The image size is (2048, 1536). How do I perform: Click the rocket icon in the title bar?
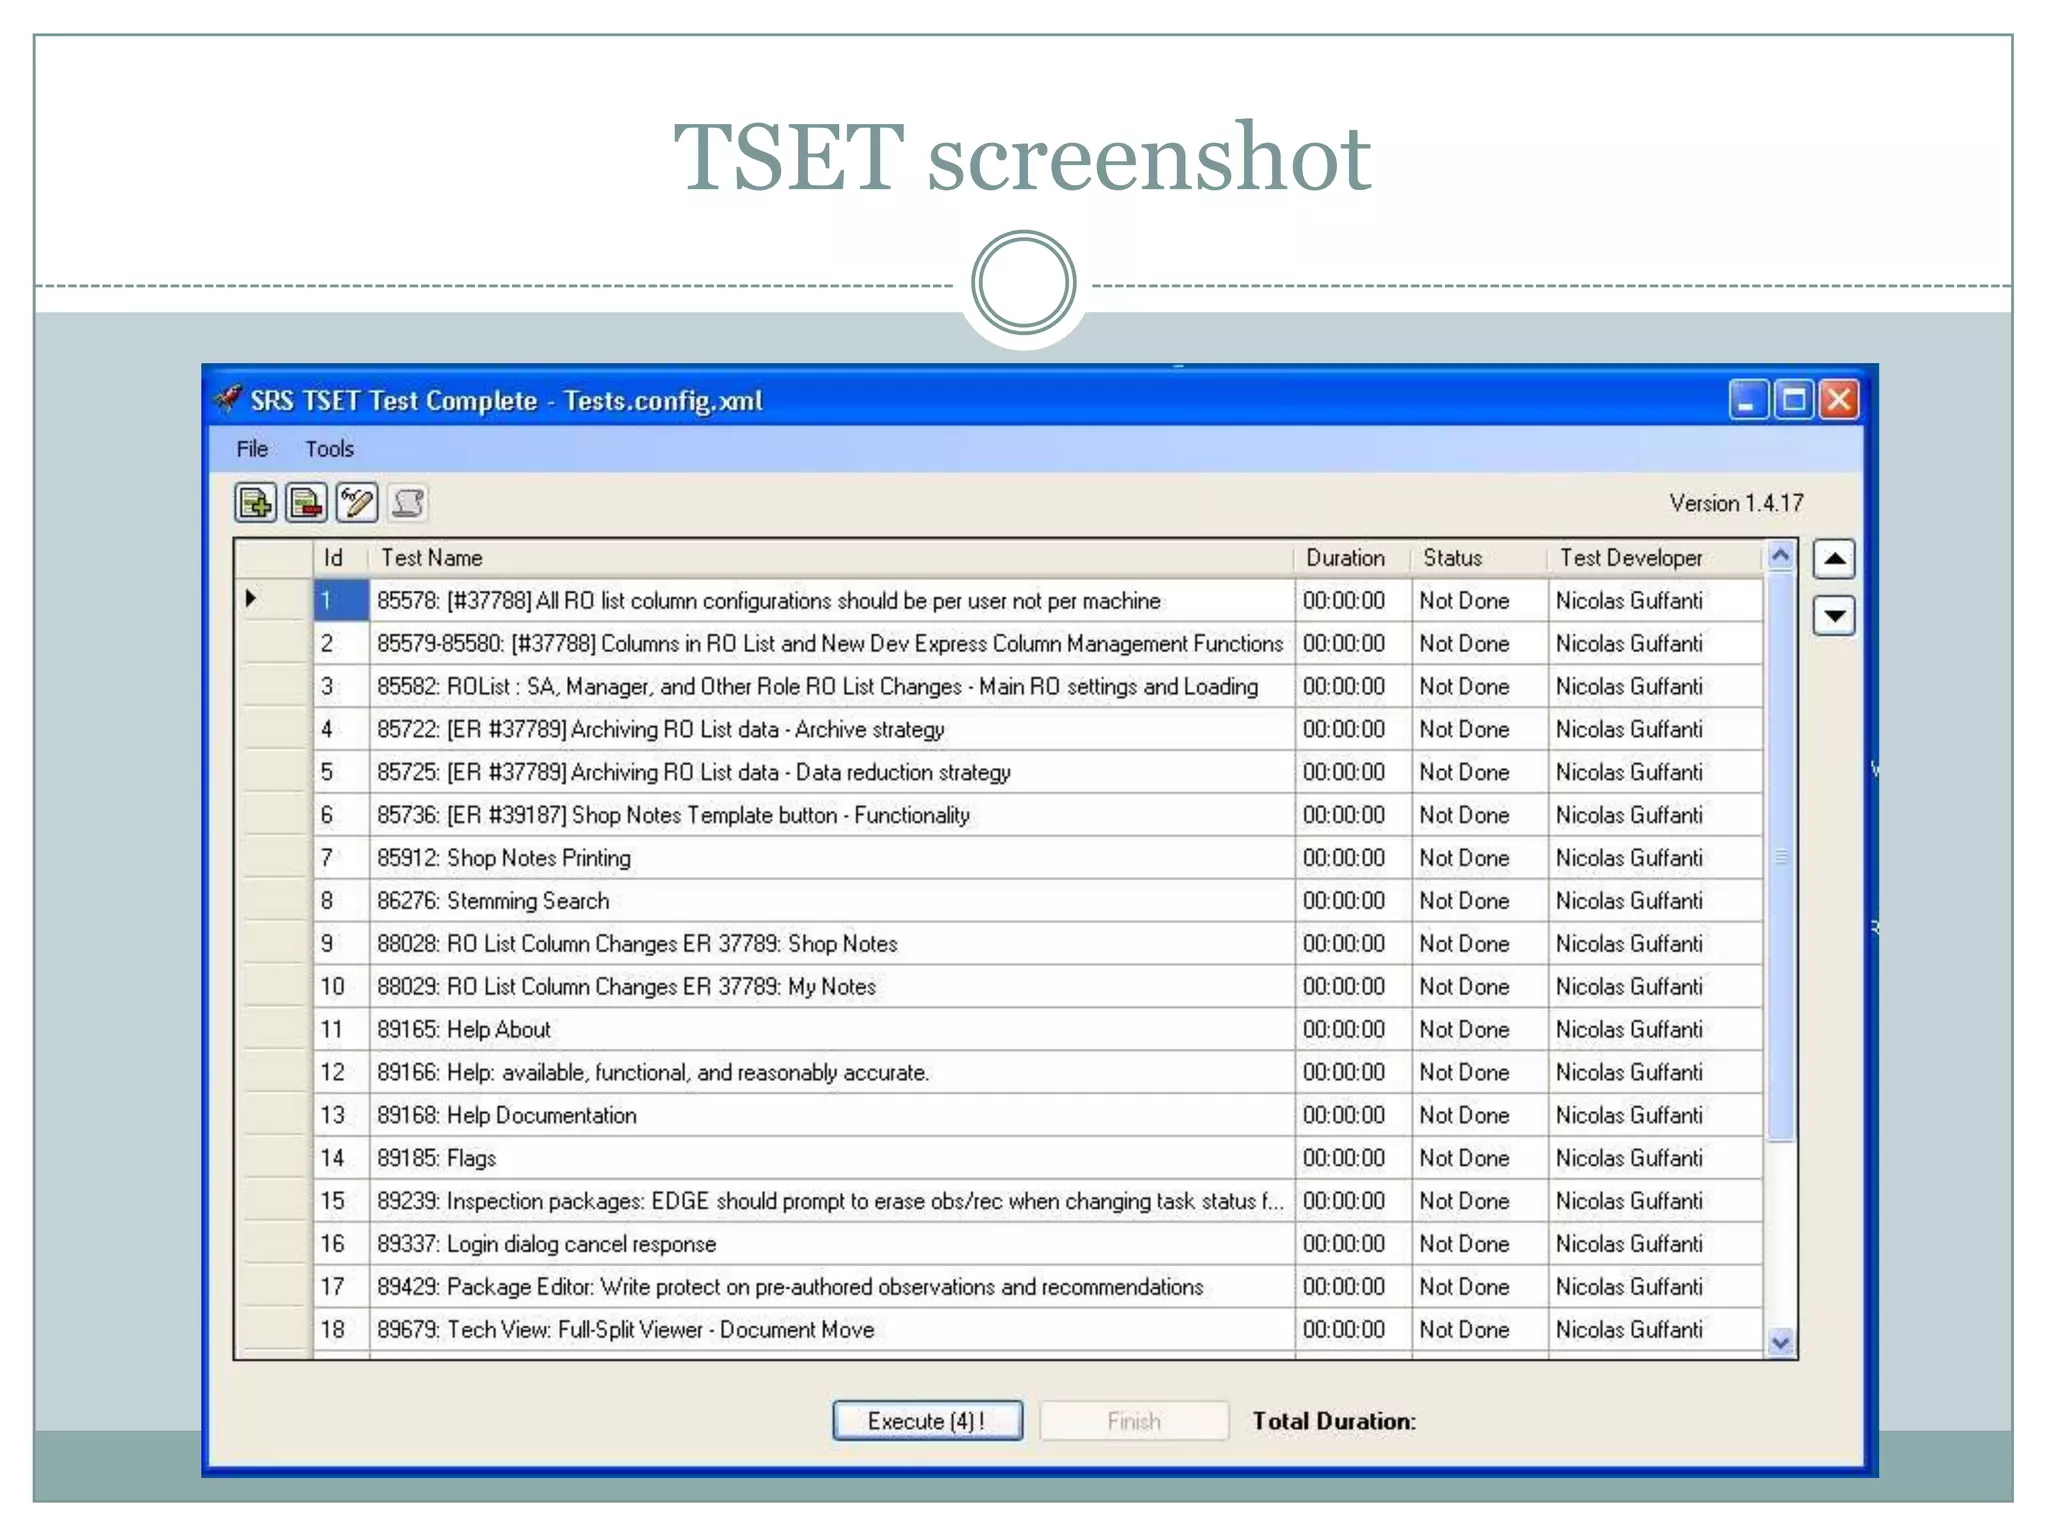(x=229, y=400)
